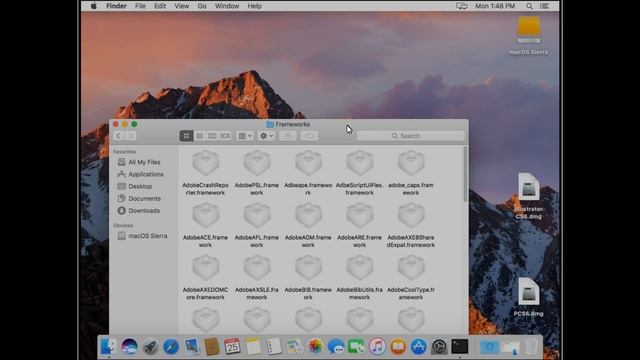Click the clock Mon 1:48 PM
This screenshot has height=360, width=640.
pyautogui.click(x=495, y=6)
